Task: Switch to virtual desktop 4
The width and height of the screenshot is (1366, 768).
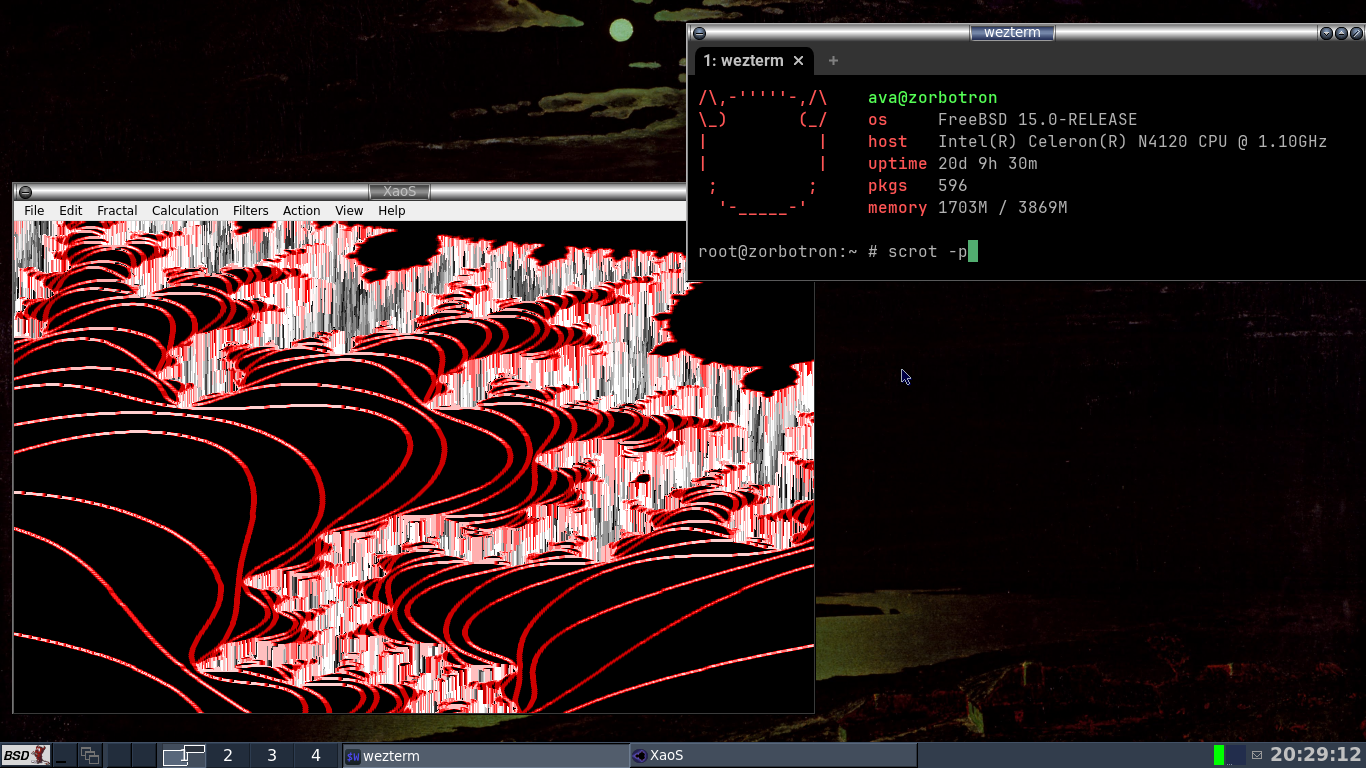Action: coord(316,755)
